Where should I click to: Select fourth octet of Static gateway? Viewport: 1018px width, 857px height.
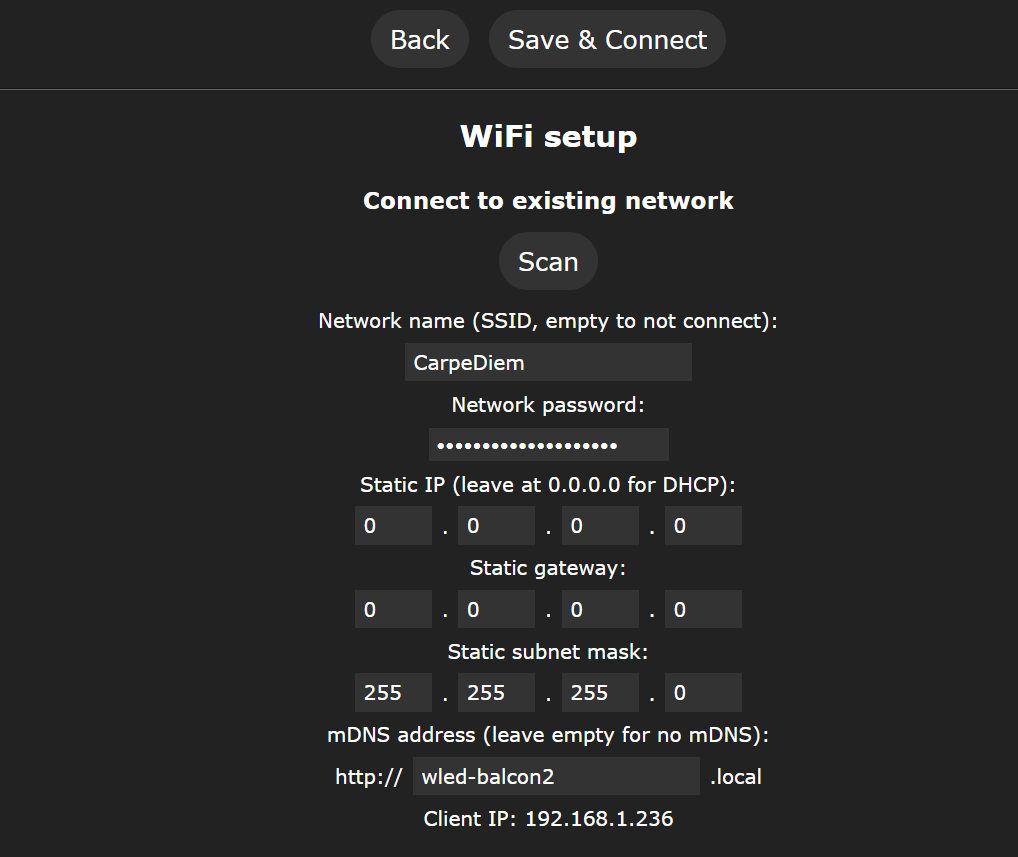pos(703,609)
